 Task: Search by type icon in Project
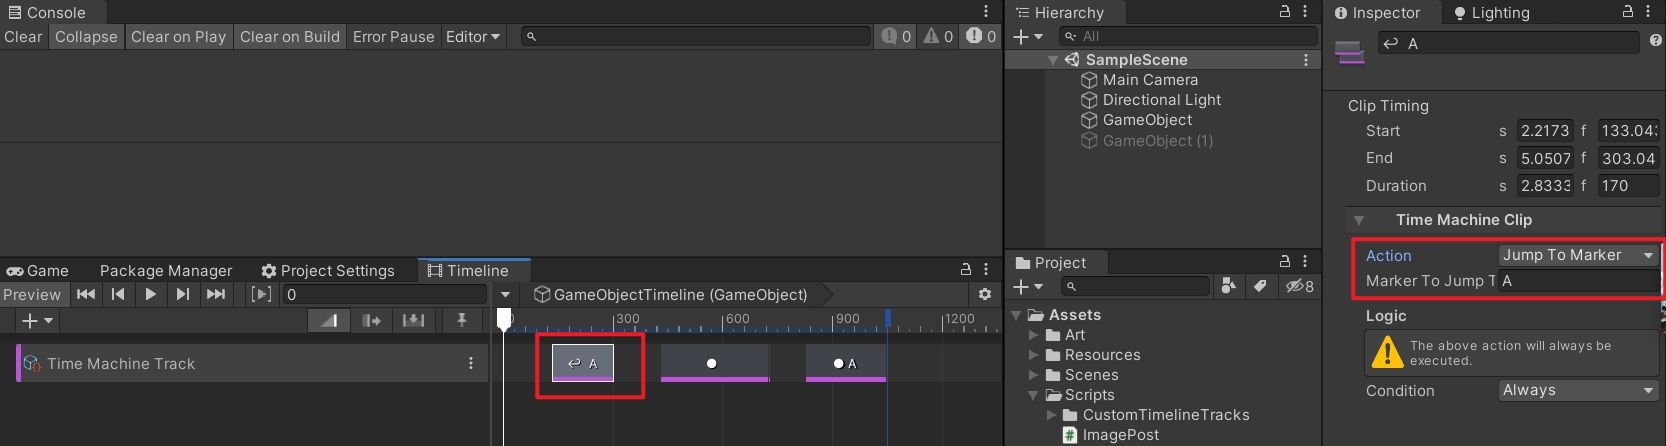pos(1229,287)
